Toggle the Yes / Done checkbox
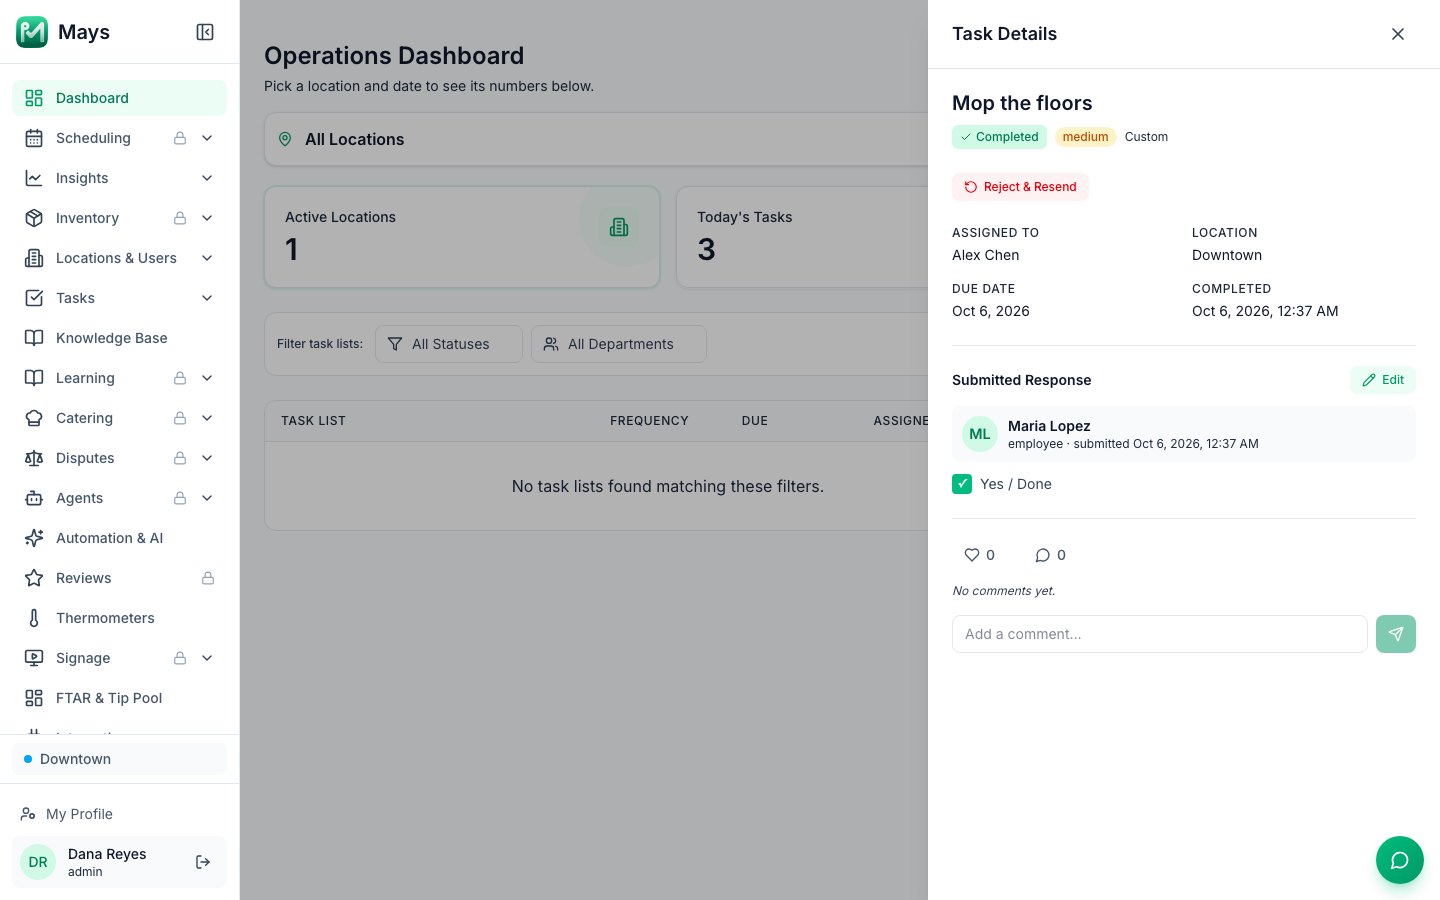This screenshot has height=900, width=1440. tap(962, 484)
